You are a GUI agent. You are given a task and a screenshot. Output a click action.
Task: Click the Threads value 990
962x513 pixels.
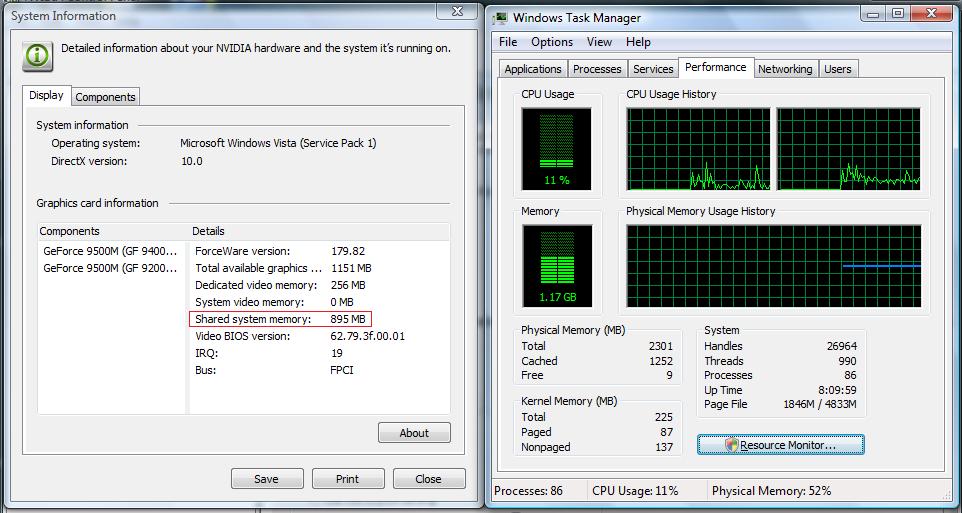[847, 361]
